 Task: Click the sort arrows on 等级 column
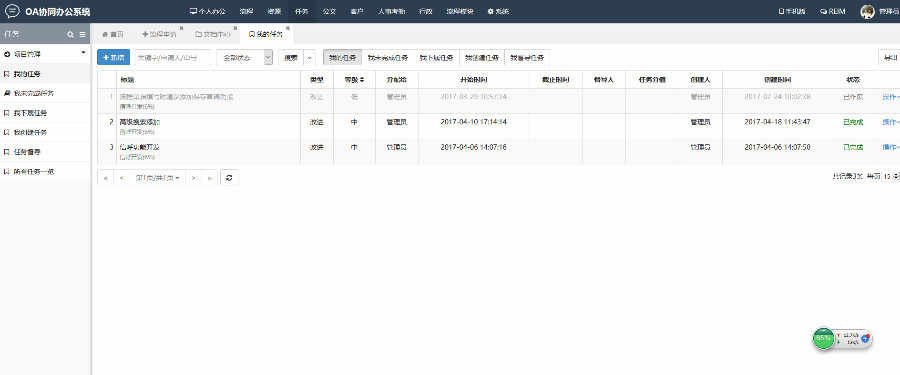point(362,80)
